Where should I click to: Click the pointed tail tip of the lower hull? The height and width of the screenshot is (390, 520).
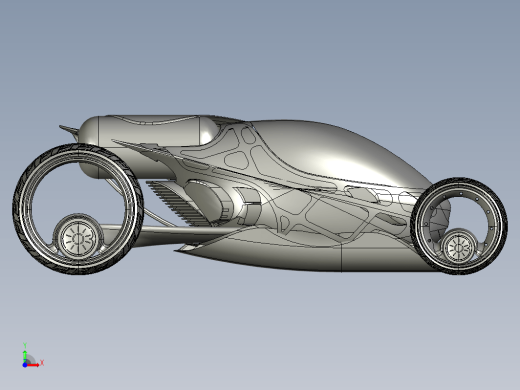tap(177, 250)
